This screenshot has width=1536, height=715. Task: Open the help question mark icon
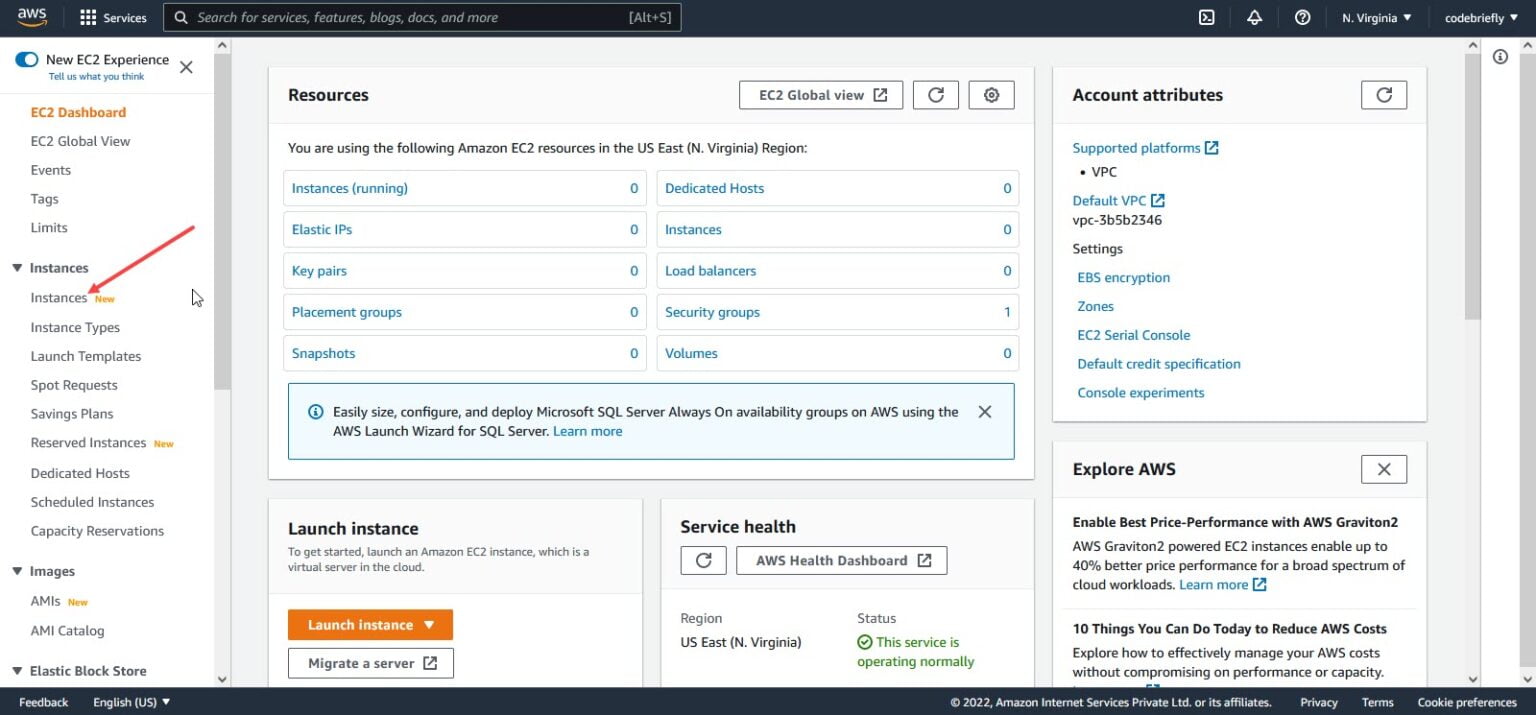click(1302, 17)
